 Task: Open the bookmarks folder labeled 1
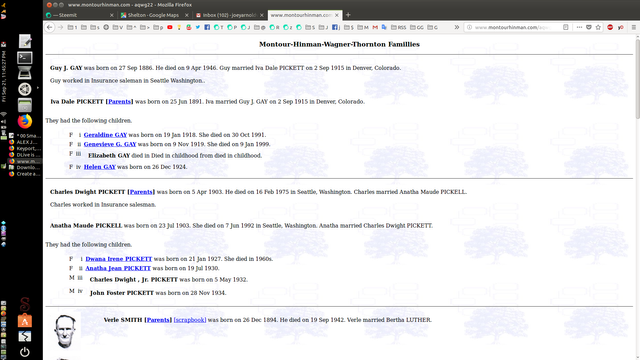click(72, 27)
